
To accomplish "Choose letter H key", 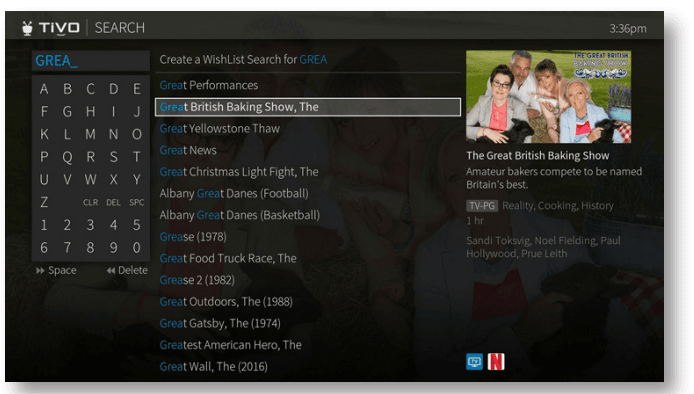I will 90,112.
